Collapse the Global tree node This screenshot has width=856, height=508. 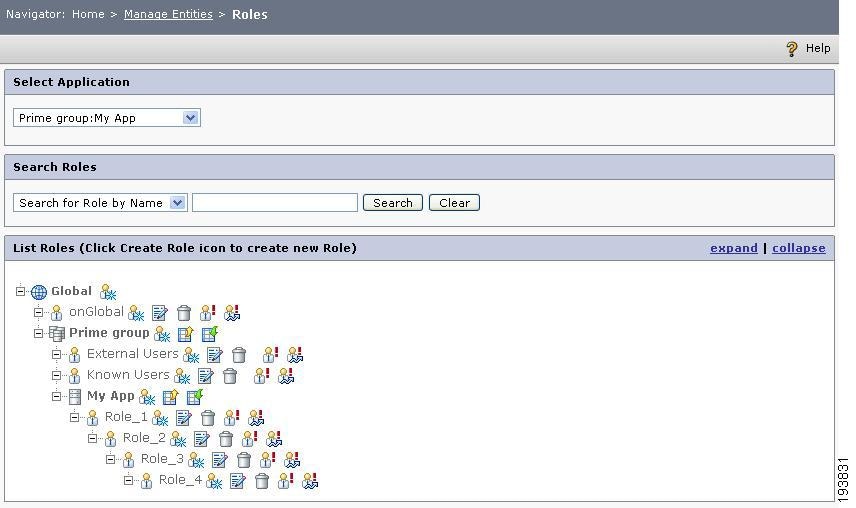(x=20, y=291)
